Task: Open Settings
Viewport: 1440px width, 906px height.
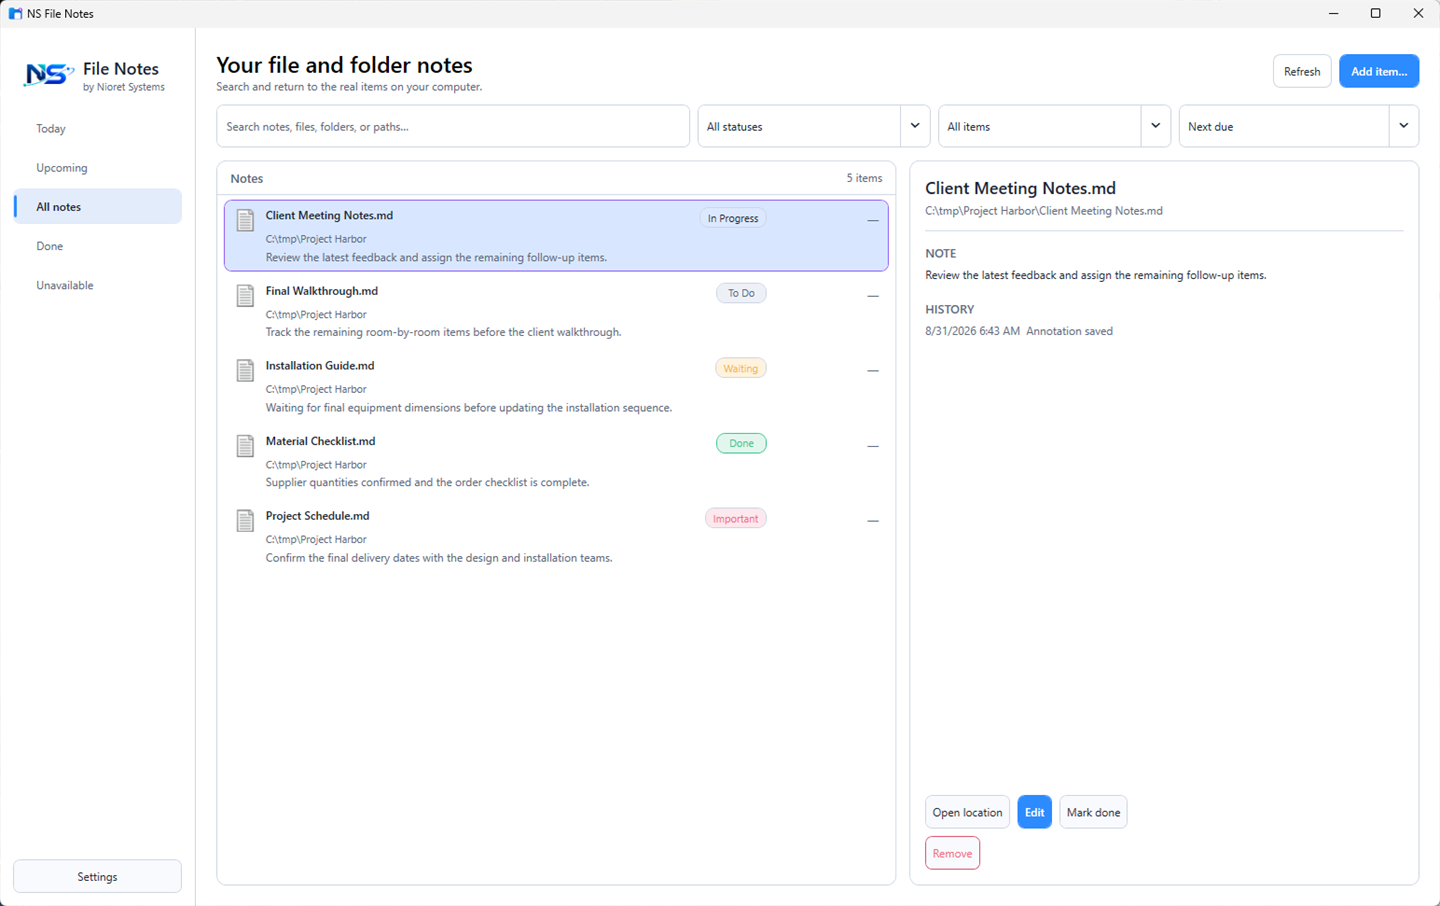Action: (x=97, y=876)
